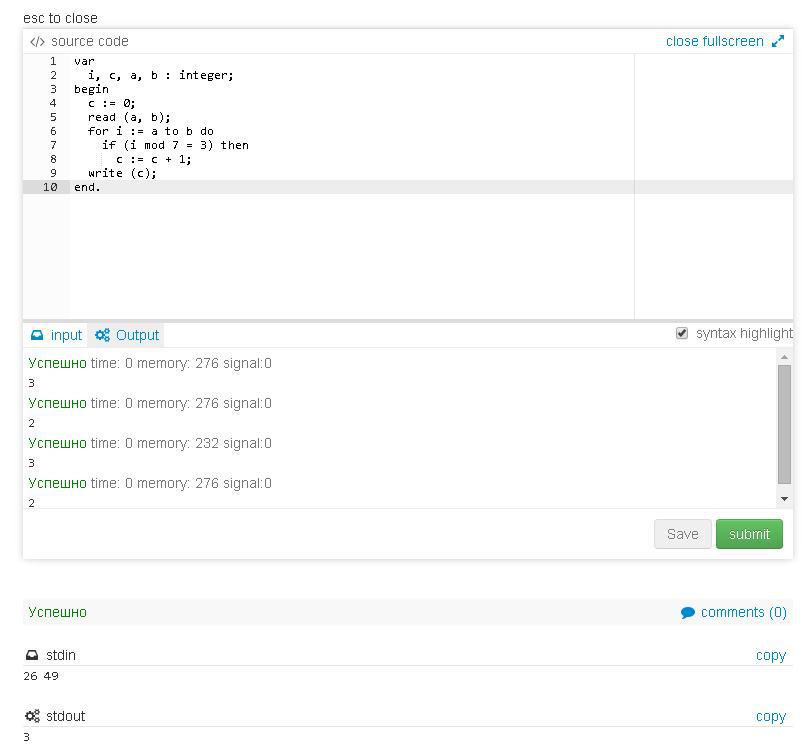This screenshot has height=744, width=806.
Task: Click the output panel scrollbar thumb
Action: click(785, 425)
